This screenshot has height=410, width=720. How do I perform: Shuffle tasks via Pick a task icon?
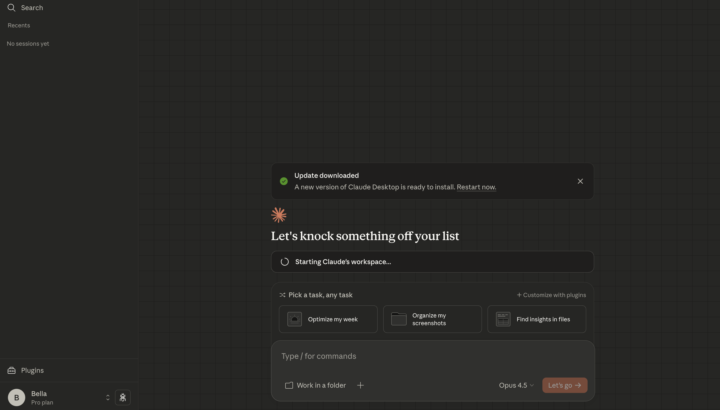tap(282, 295)
